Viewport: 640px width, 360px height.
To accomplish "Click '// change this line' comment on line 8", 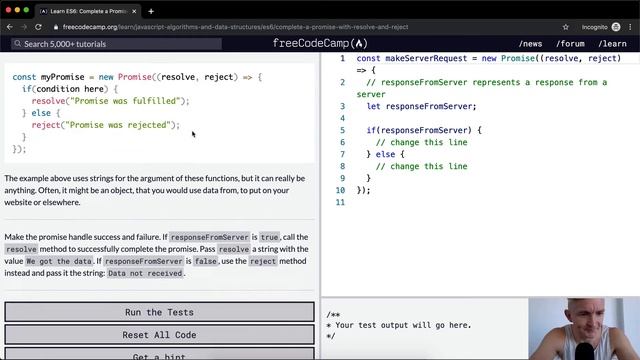I will 421,167.
